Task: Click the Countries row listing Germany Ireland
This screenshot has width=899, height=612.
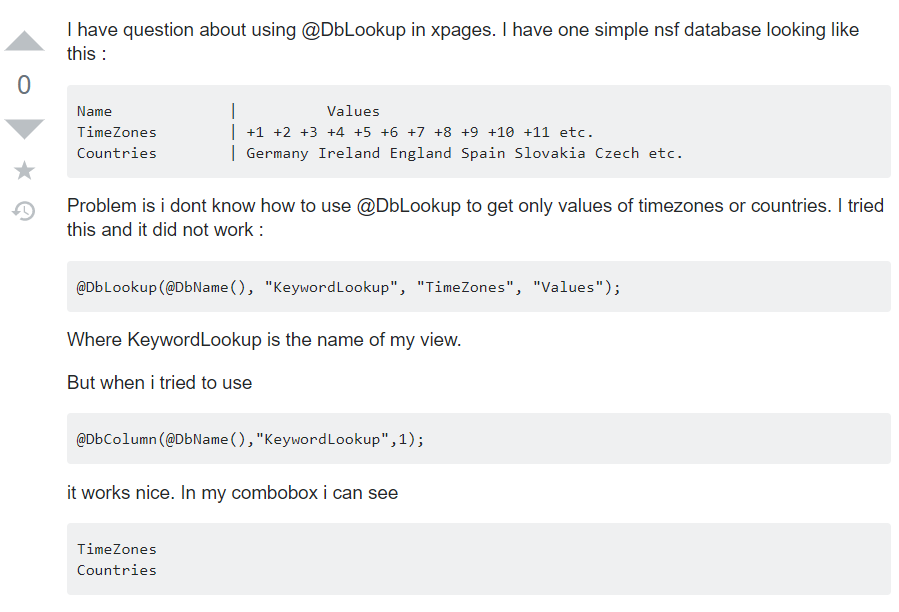Action: tap(380, 153)
